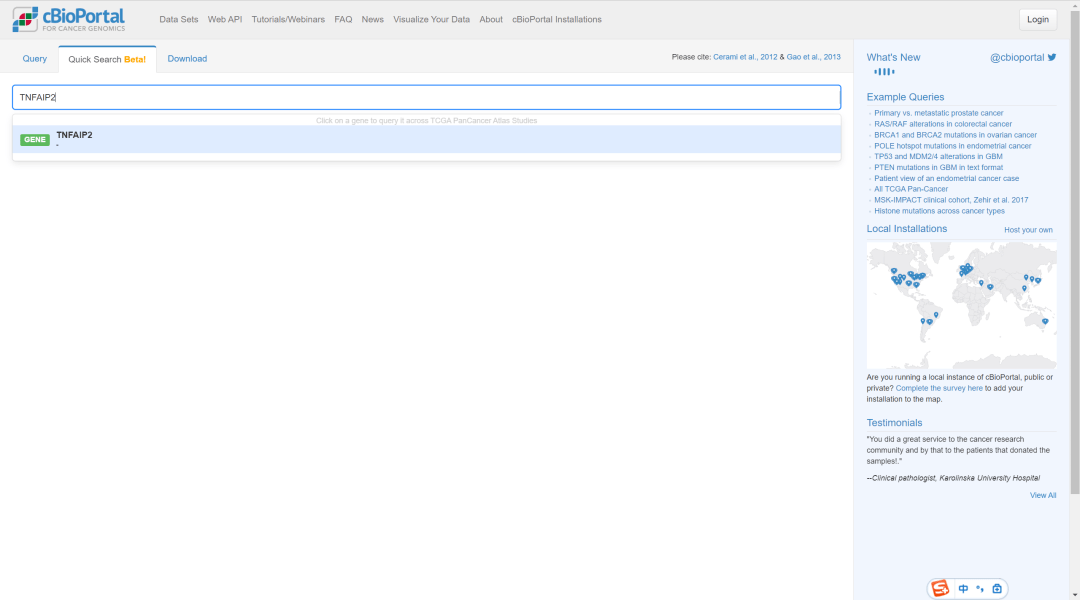Viewport: 1080px width, 600px height.
Task: Click the Sogou input method logo
Action: 939,588
